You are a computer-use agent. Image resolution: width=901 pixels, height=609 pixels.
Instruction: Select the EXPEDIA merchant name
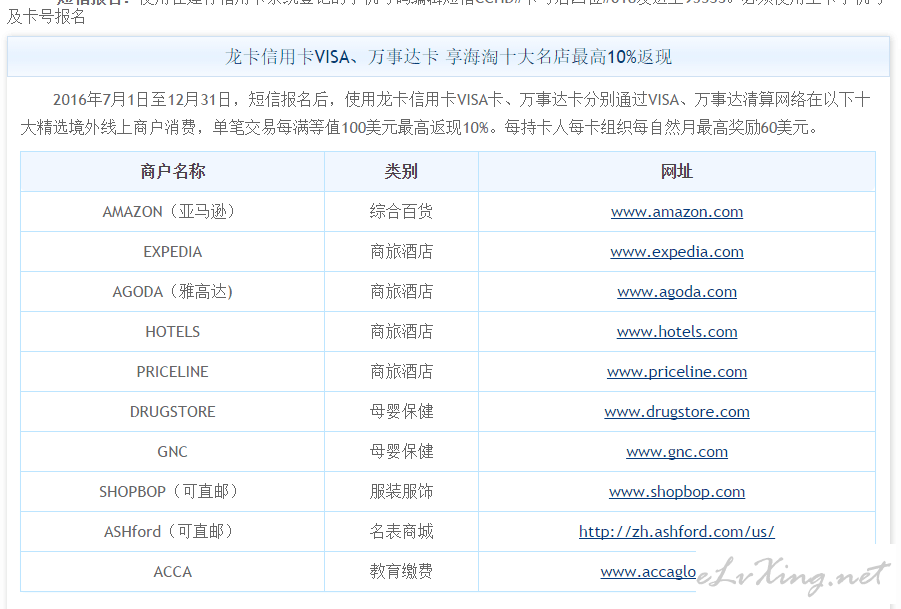(172, 252)
